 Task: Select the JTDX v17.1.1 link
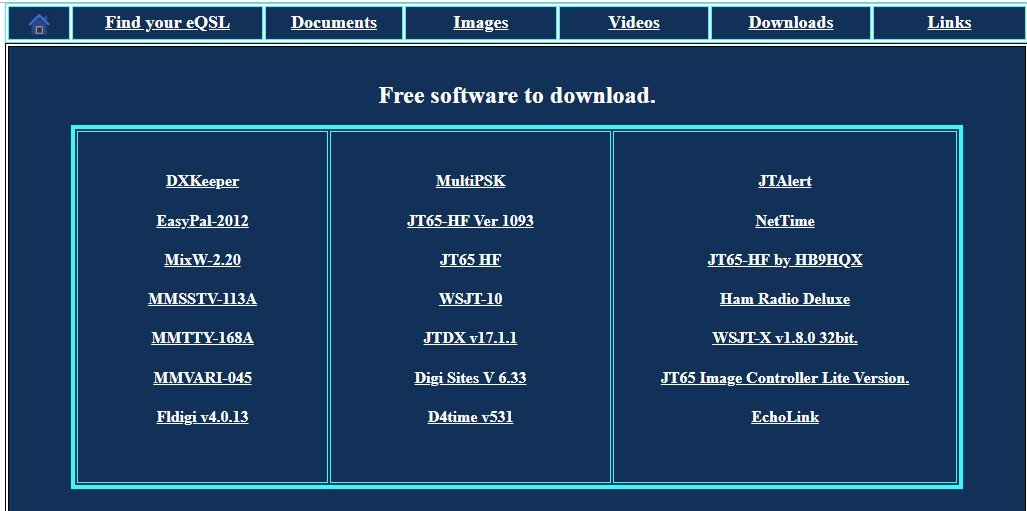(x=470, y=338)
